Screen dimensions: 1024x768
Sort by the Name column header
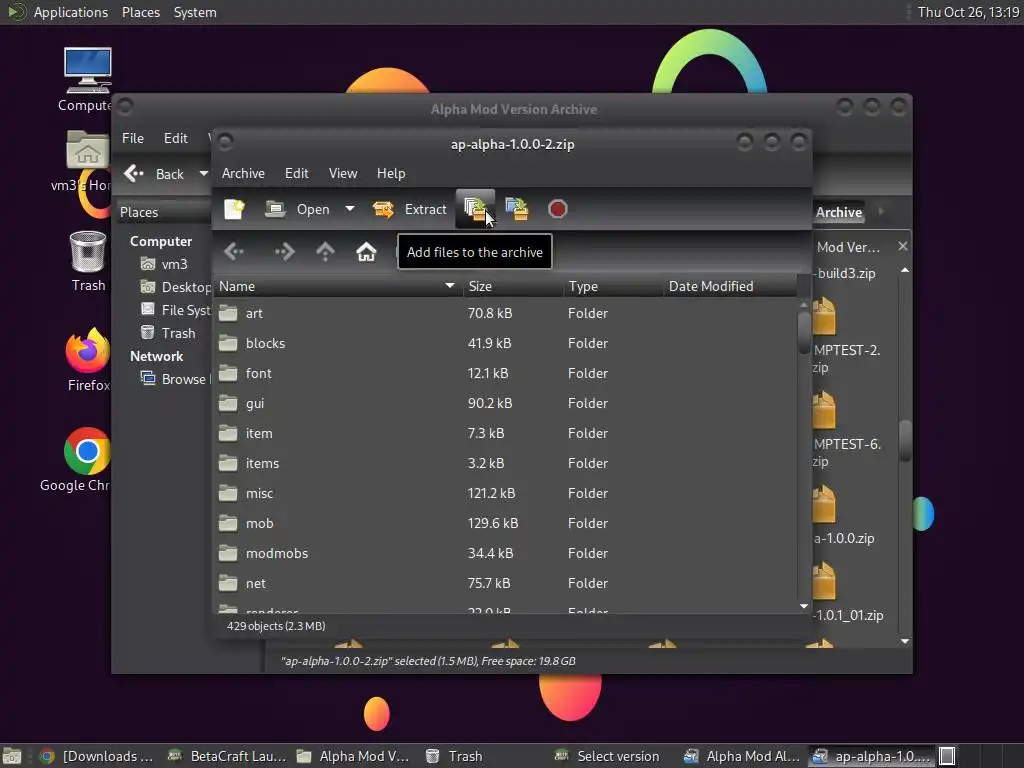[338, 286]
